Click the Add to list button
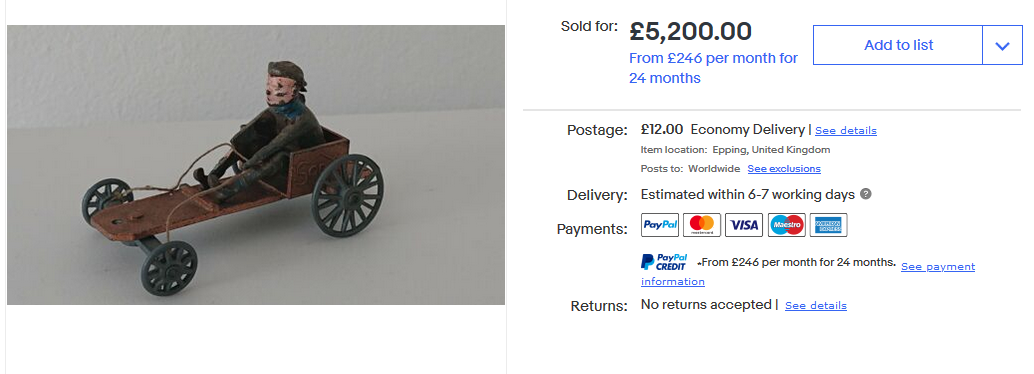This screenshot has width=1034, height=374. pos(898,45)
